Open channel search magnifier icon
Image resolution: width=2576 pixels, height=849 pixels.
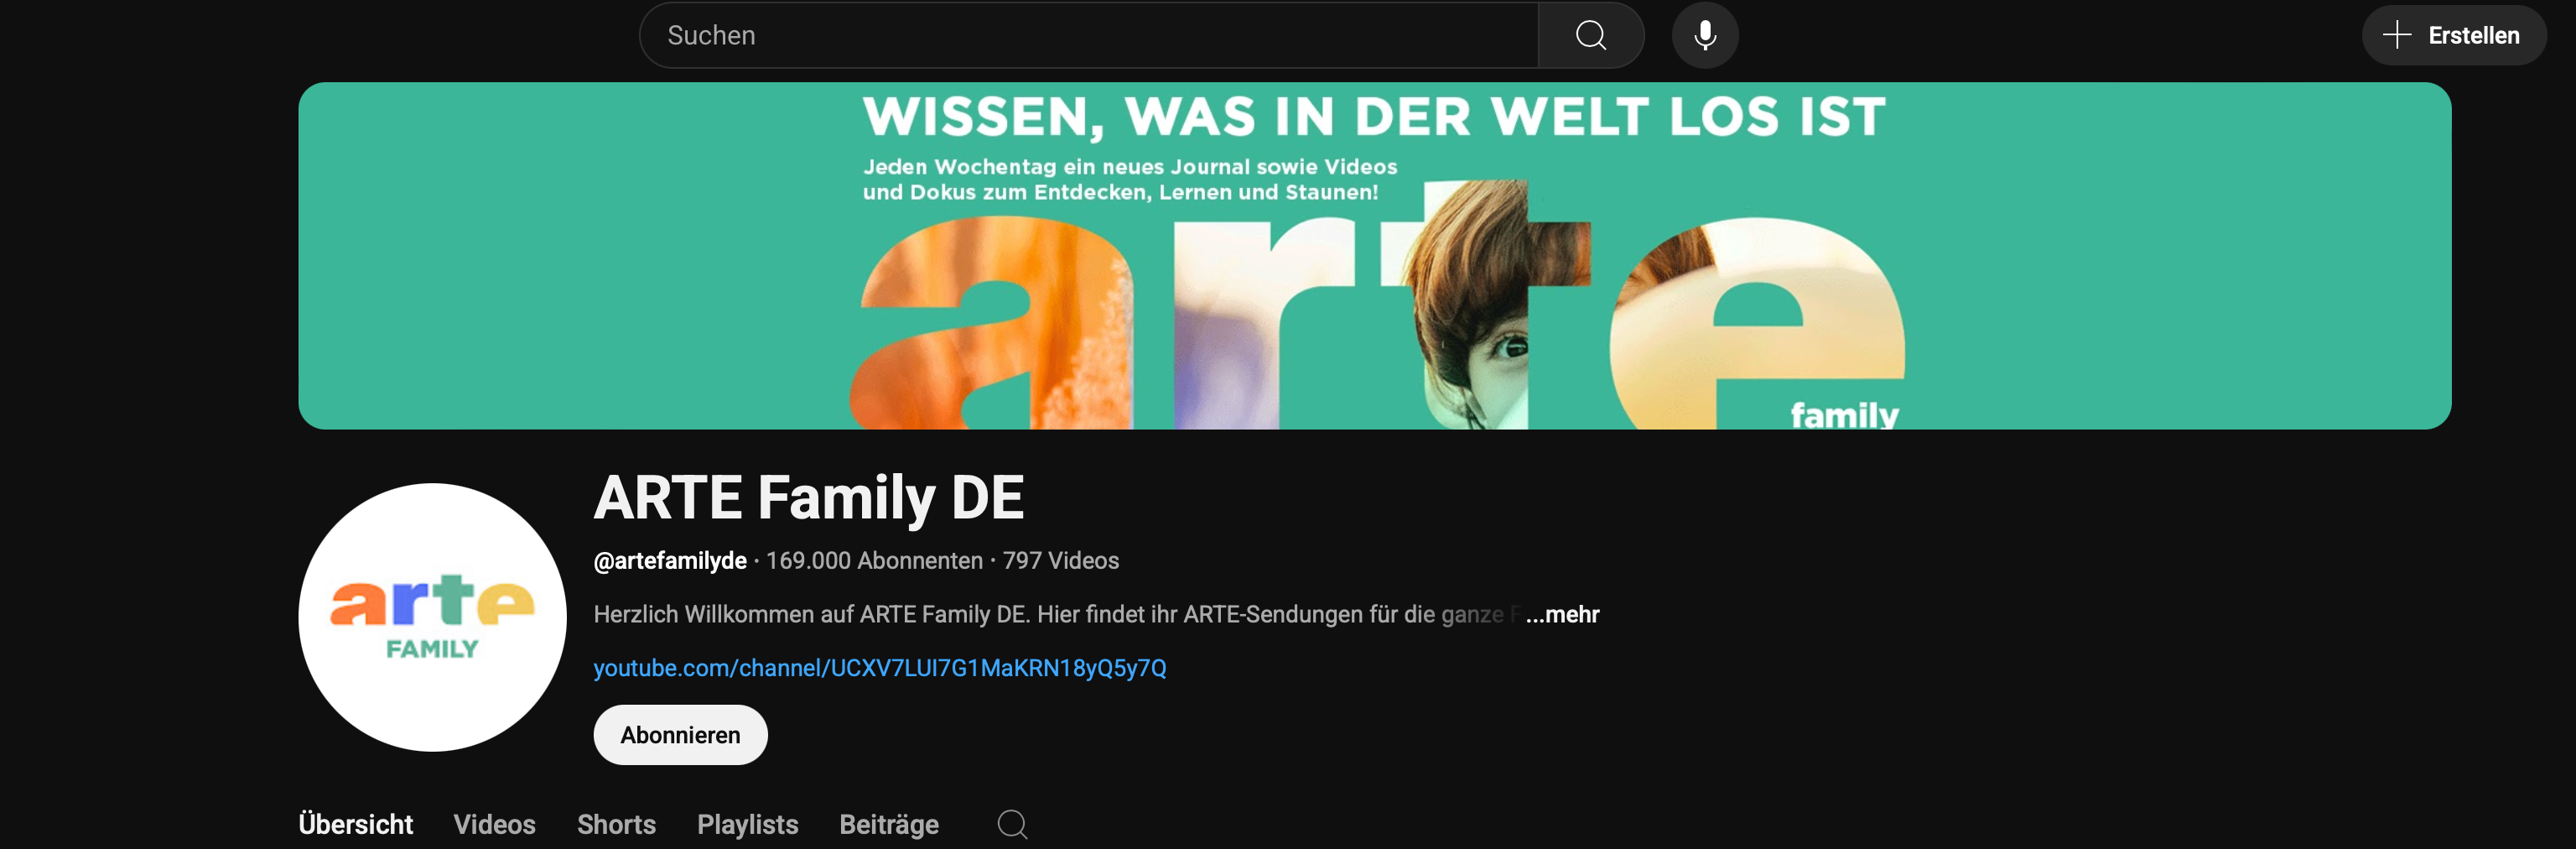1012,824
